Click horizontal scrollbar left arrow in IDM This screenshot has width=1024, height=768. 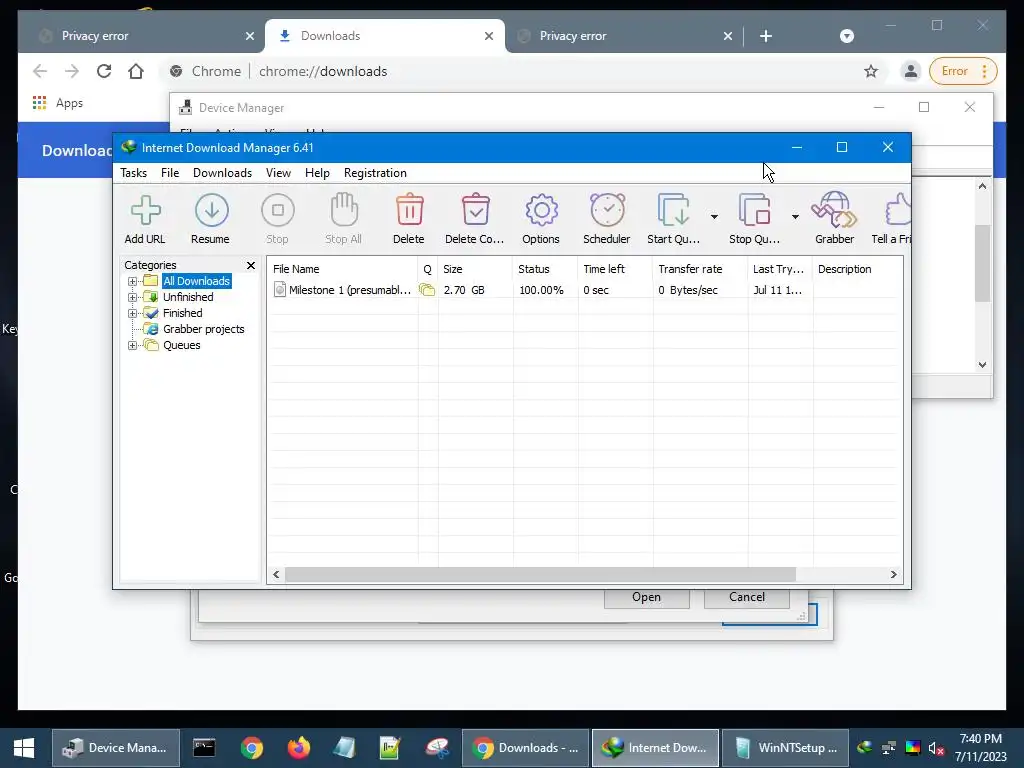click(x=276, y=575)
